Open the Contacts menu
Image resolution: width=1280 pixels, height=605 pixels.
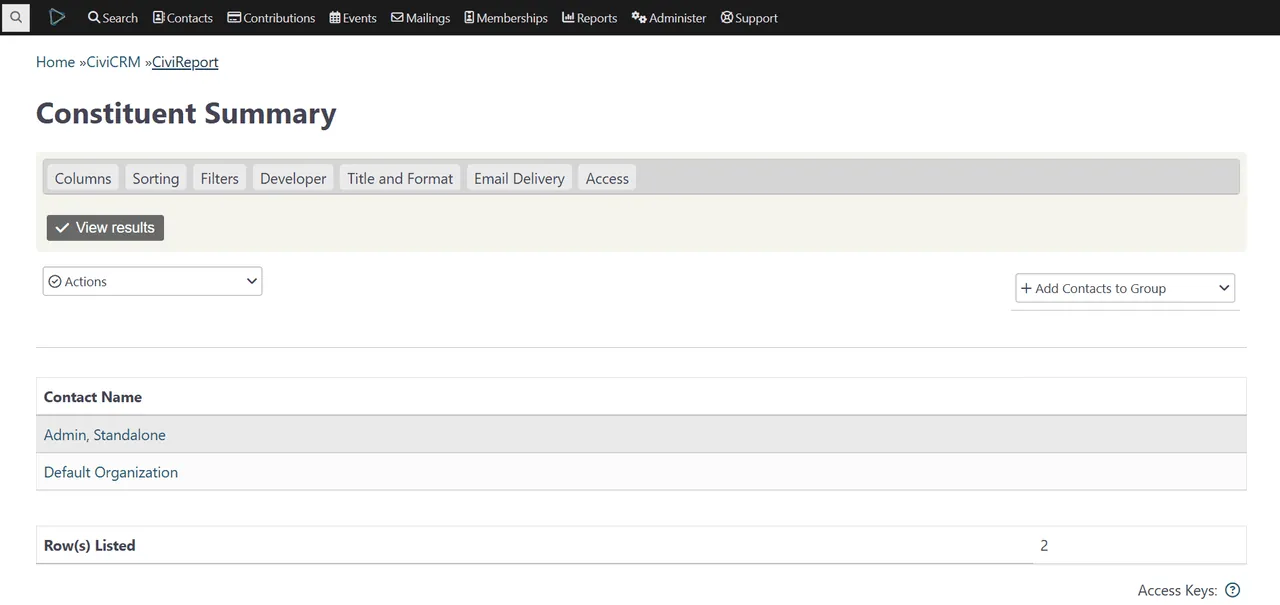click(x=183, y=18)
